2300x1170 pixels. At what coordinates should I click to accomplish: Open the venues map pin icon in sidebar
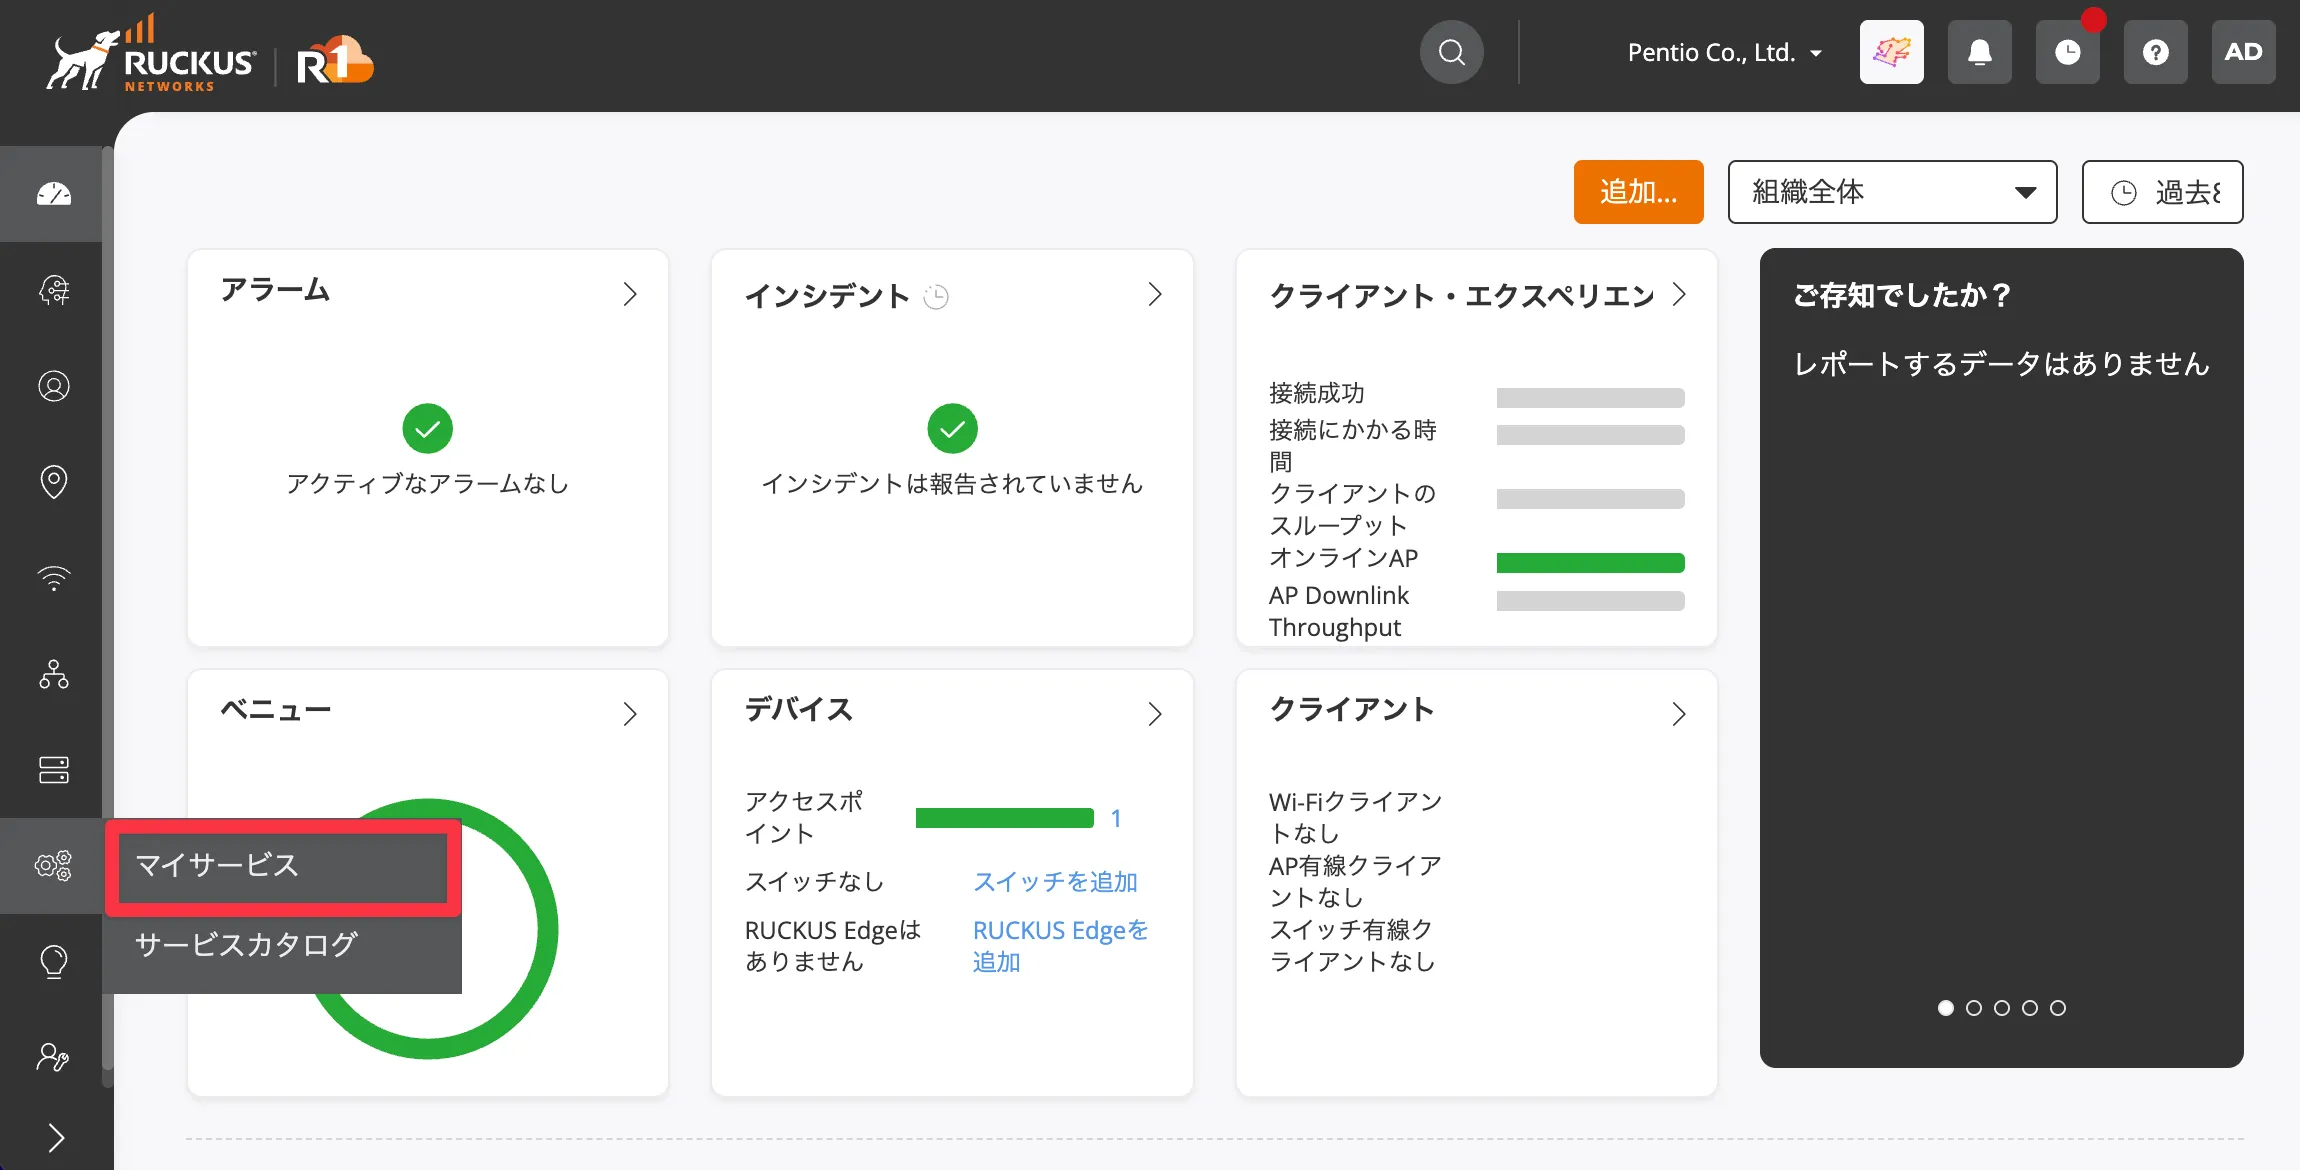click(x=54, y=482)
